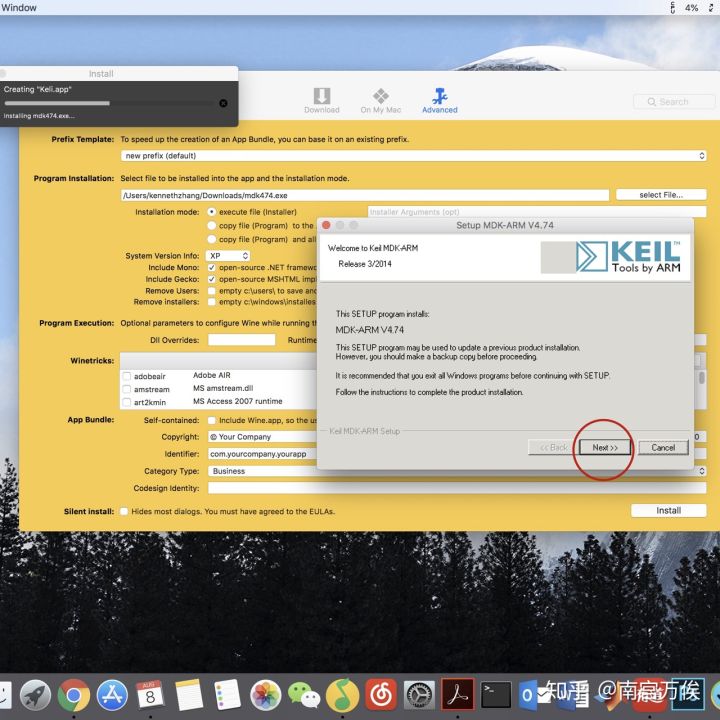This screenshot has width=720, height=720.
Task: Select the Advanced toolbar tab
Action: click(x=439, y=101)
